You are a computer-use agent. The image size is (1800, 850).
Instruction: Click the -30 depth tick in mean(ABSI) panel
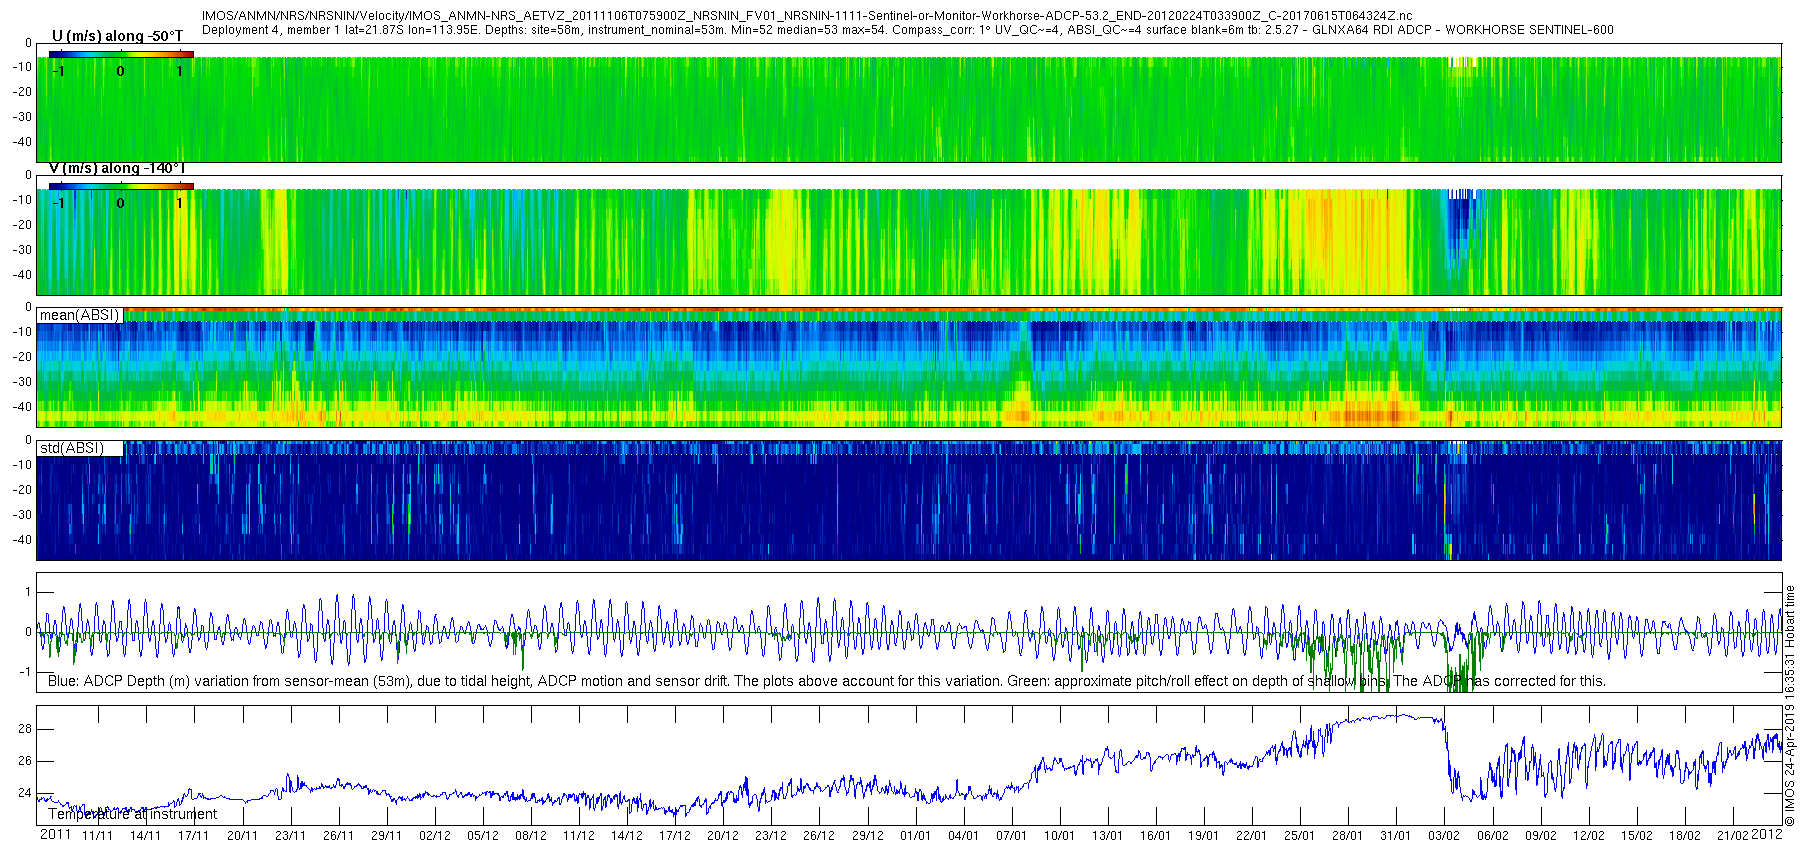[x=22, y=382]
